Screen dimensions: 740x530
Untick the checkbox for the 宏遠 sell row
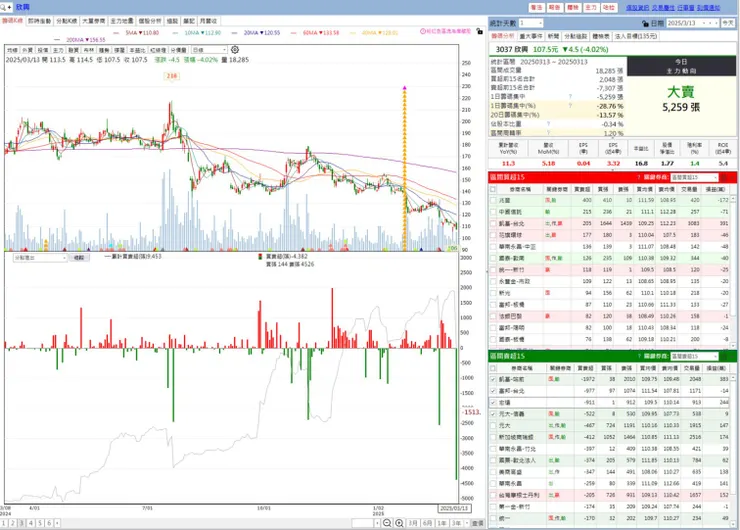point(493,403)
